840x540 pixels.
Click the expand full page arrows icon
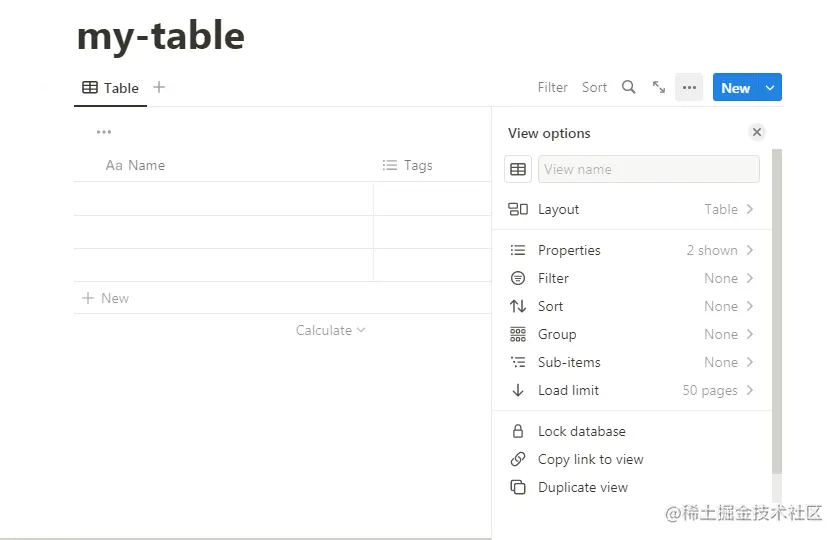coord(659,87)
